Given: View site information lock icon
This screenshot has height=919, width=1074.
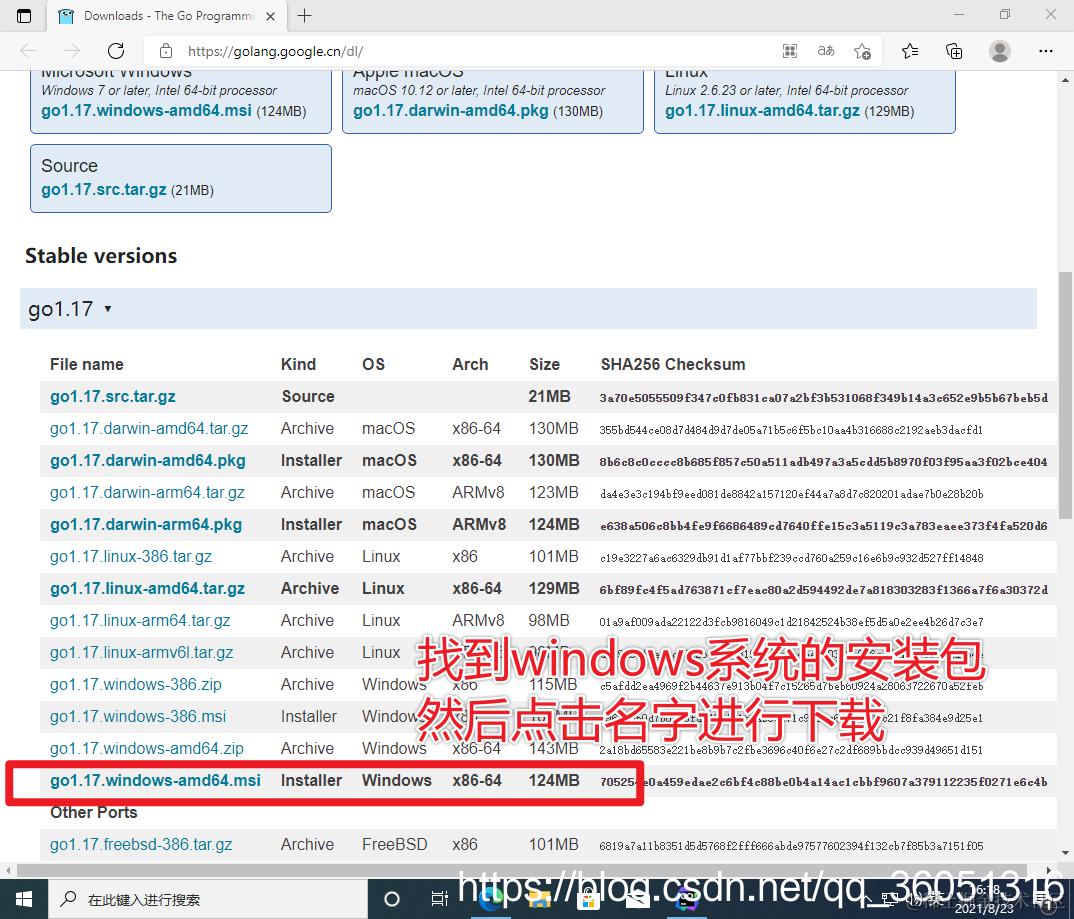Looking at the screenshot, I should pos(165,51).
